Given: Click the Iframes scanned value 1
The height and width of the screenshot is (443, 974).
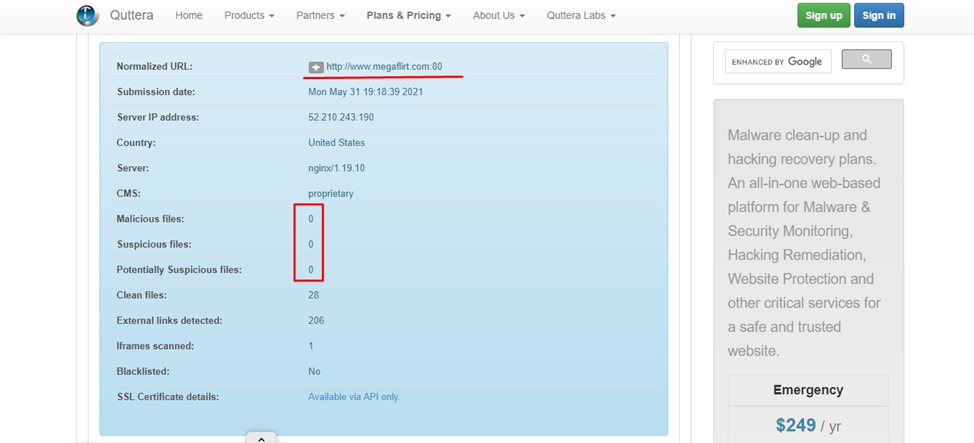Looking at the screenshot, I should tap(311, 346).
